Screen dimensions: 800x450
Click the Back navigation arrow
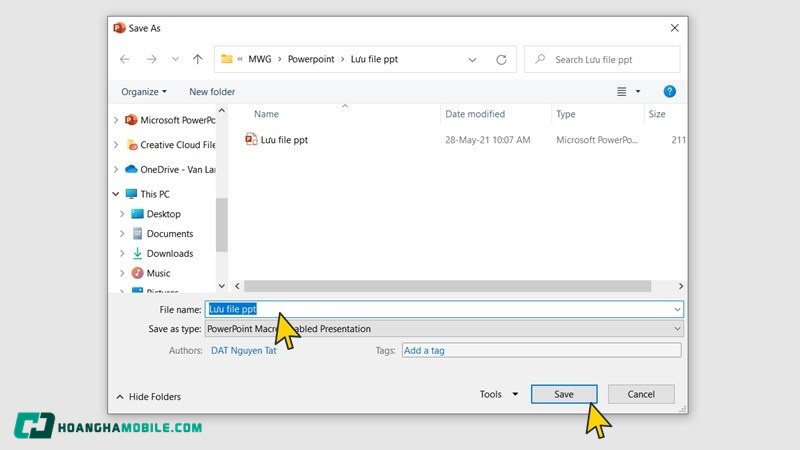(x=125, y=60)
